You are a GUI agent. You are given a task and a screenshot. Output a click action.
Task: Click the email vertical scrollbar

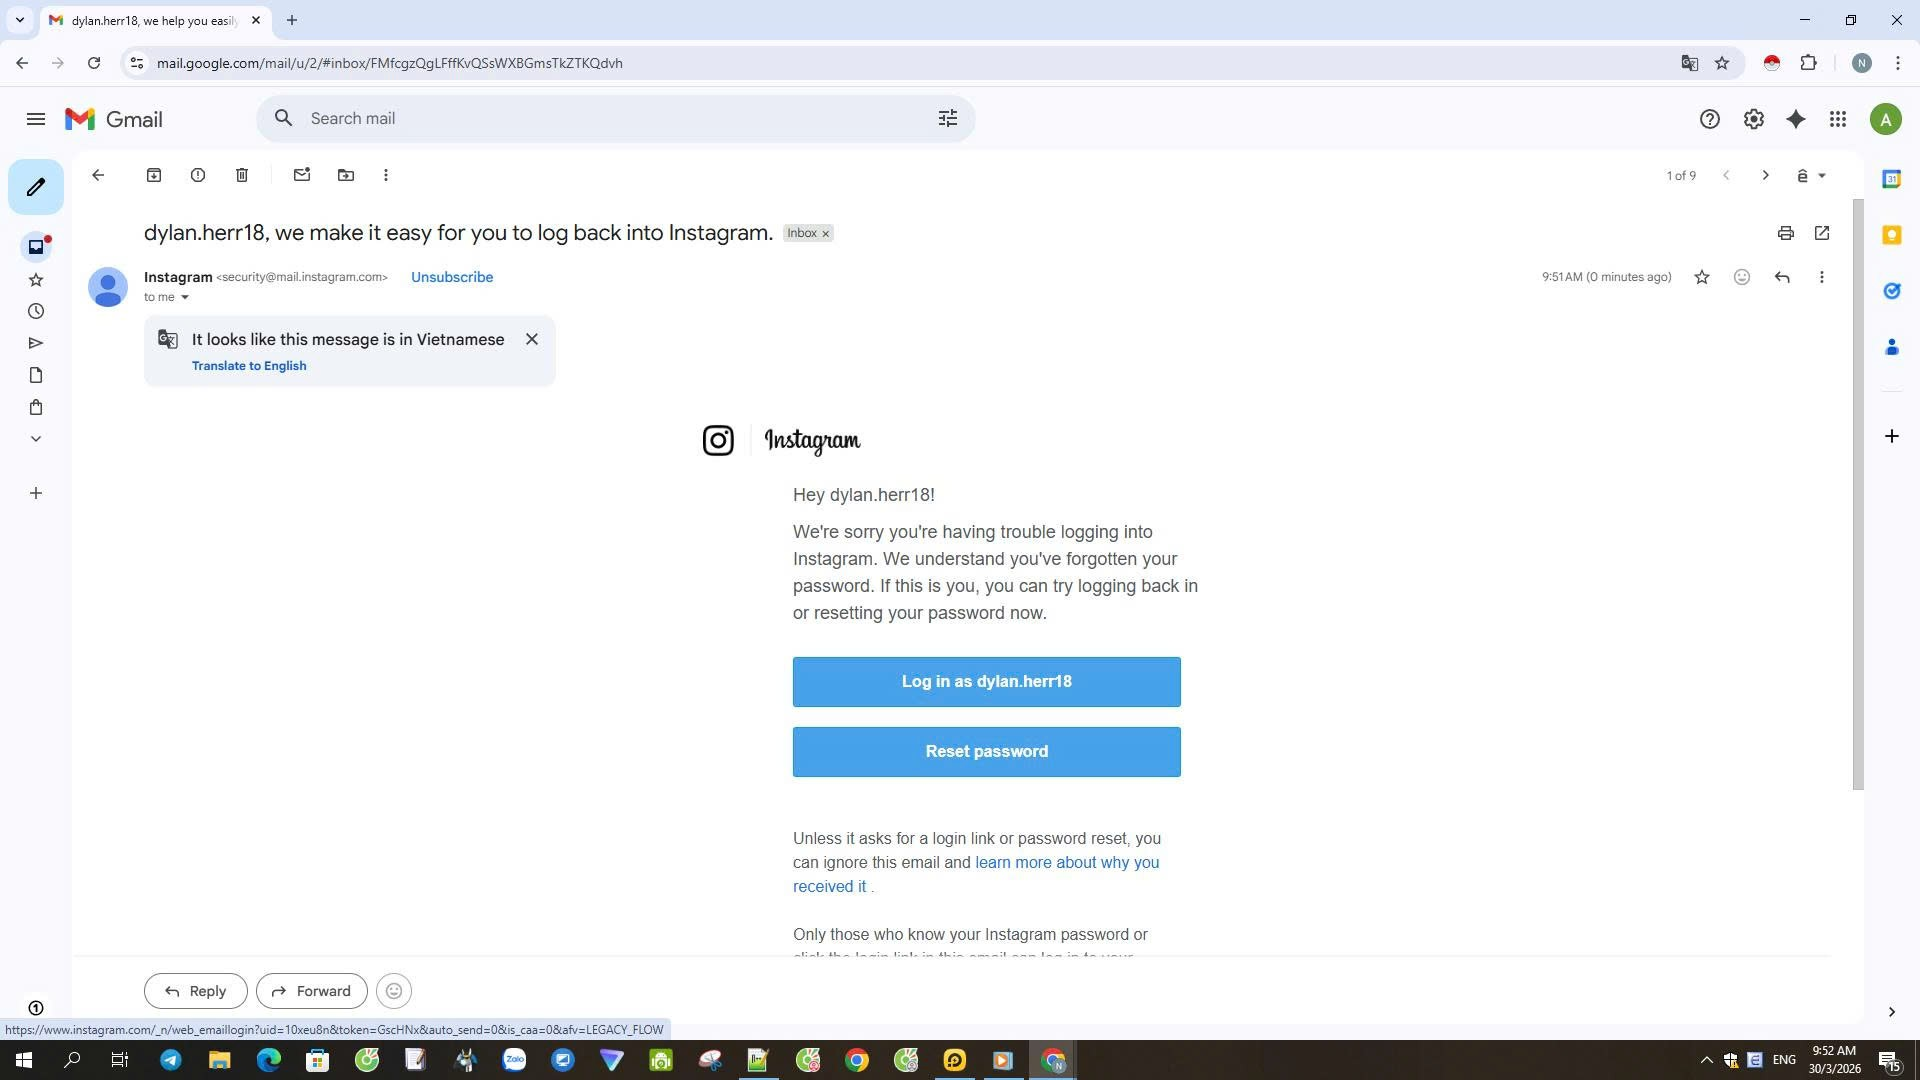click(x=1859, y=495)
